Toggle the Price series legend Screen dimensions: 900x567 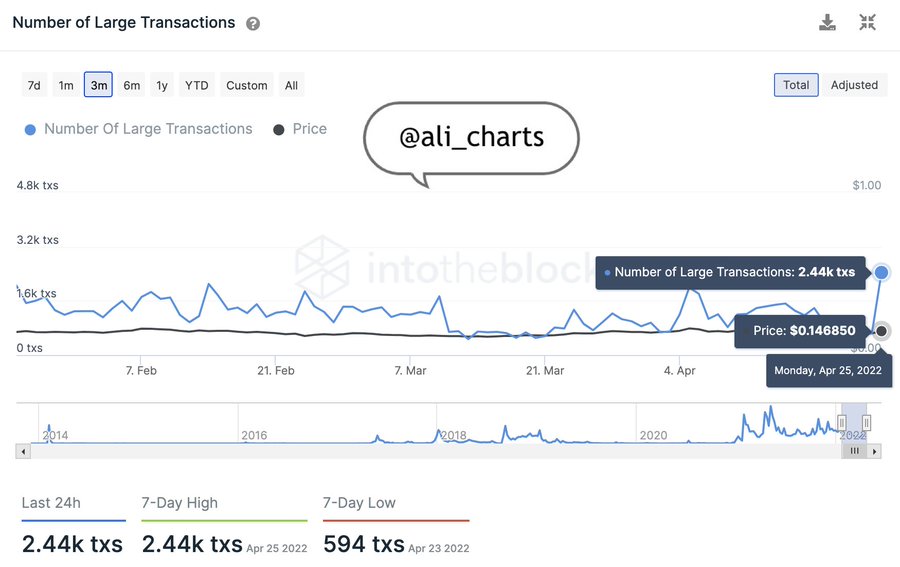pos(300,129)
